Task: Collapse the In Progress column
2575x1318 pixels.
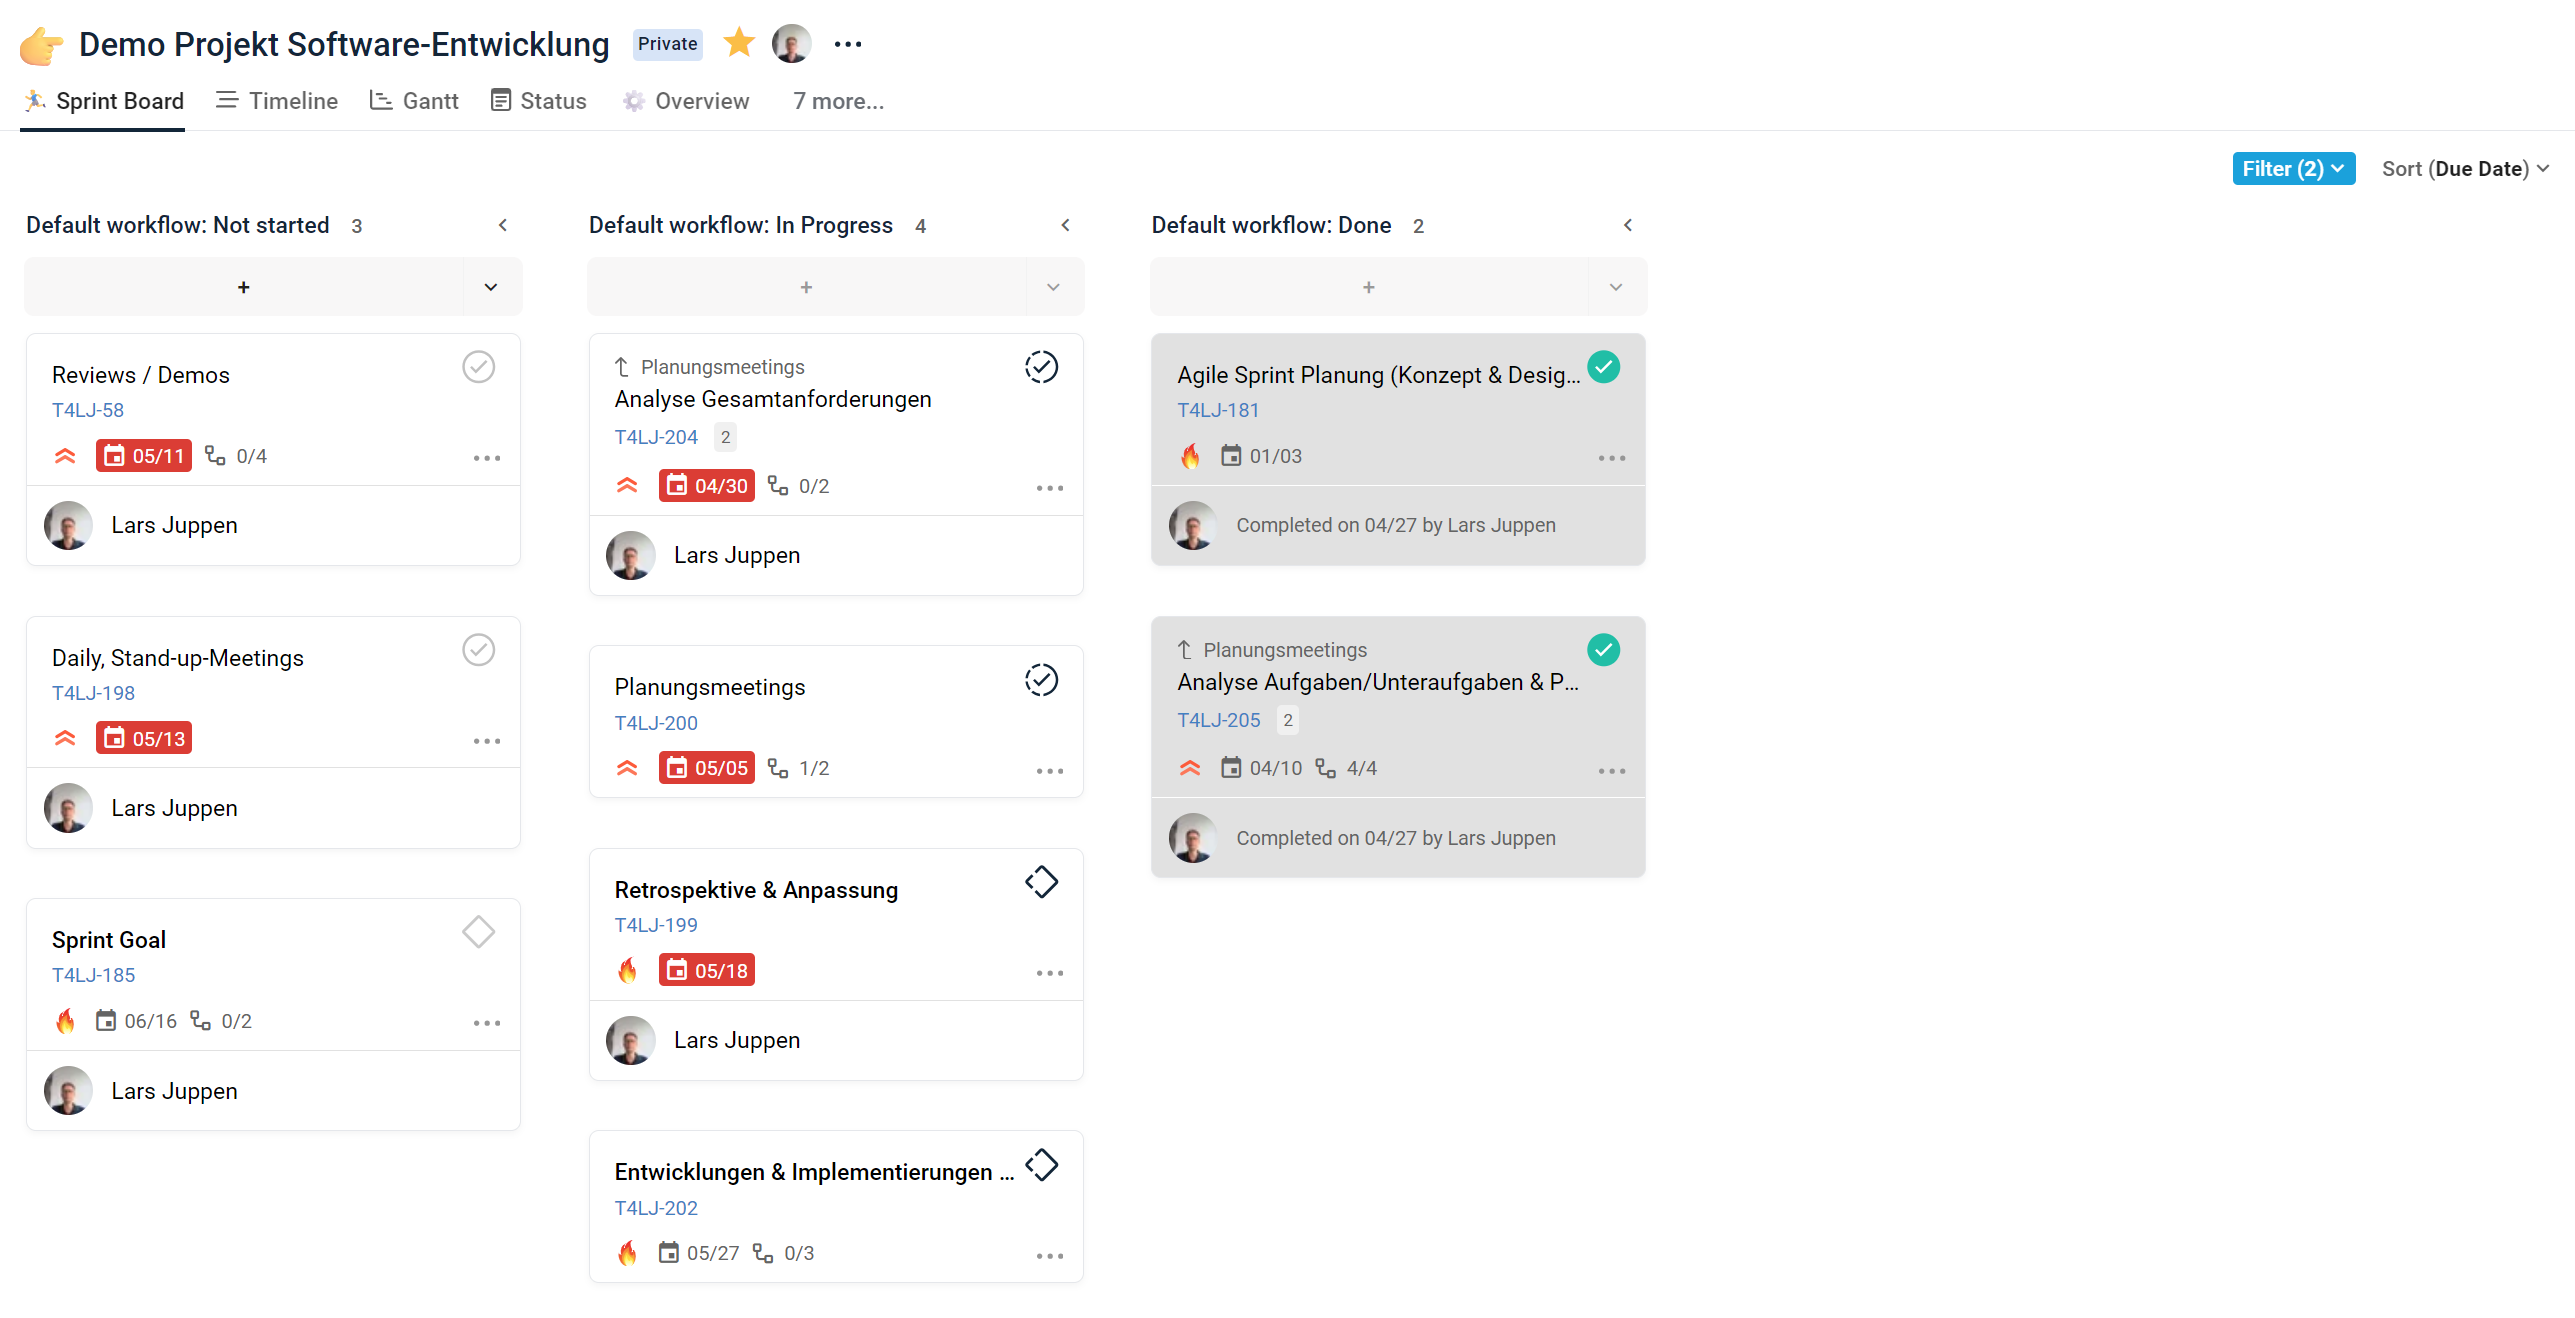Action: coord(1066,225)
